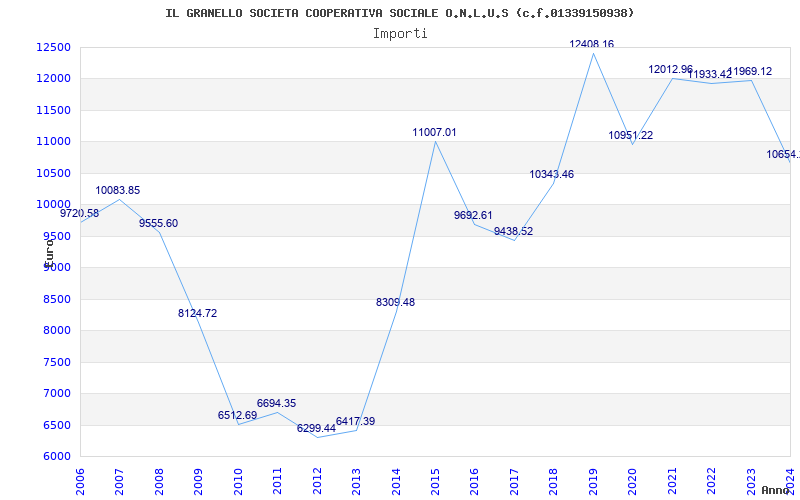800x500 pixels.
Task: Click data label 12012.96
Action: click(670, 69)
